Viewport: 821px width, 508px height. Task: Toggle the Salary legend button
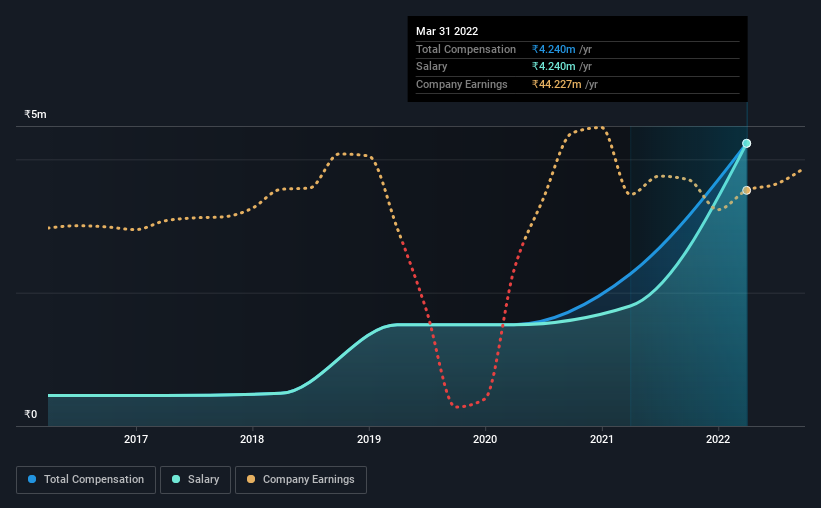click(x=195, y=480)
